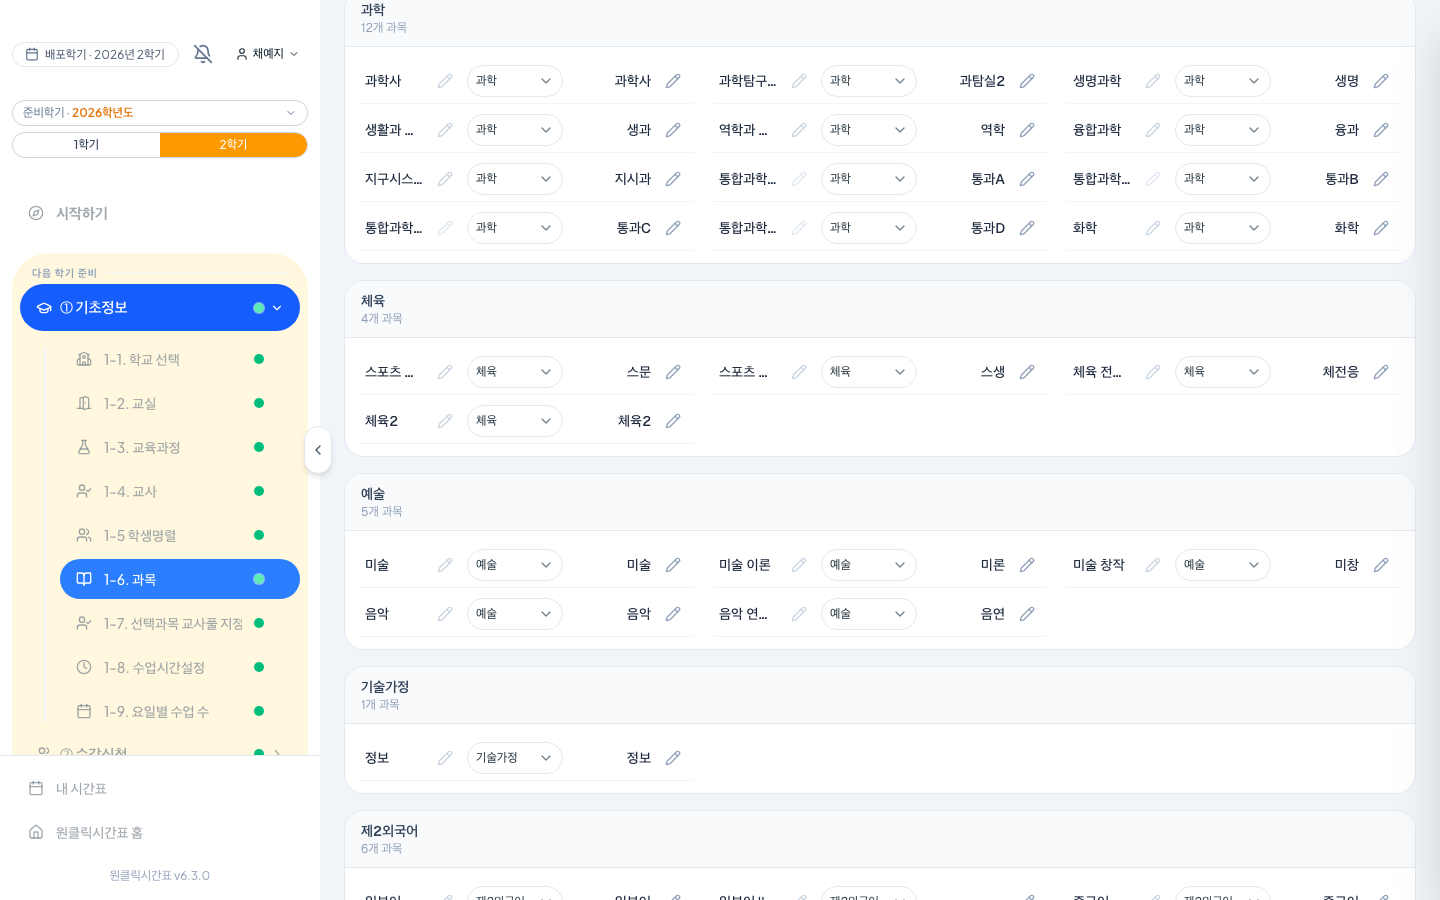Click the edit pencil next to 융과

click(1381, 130)
